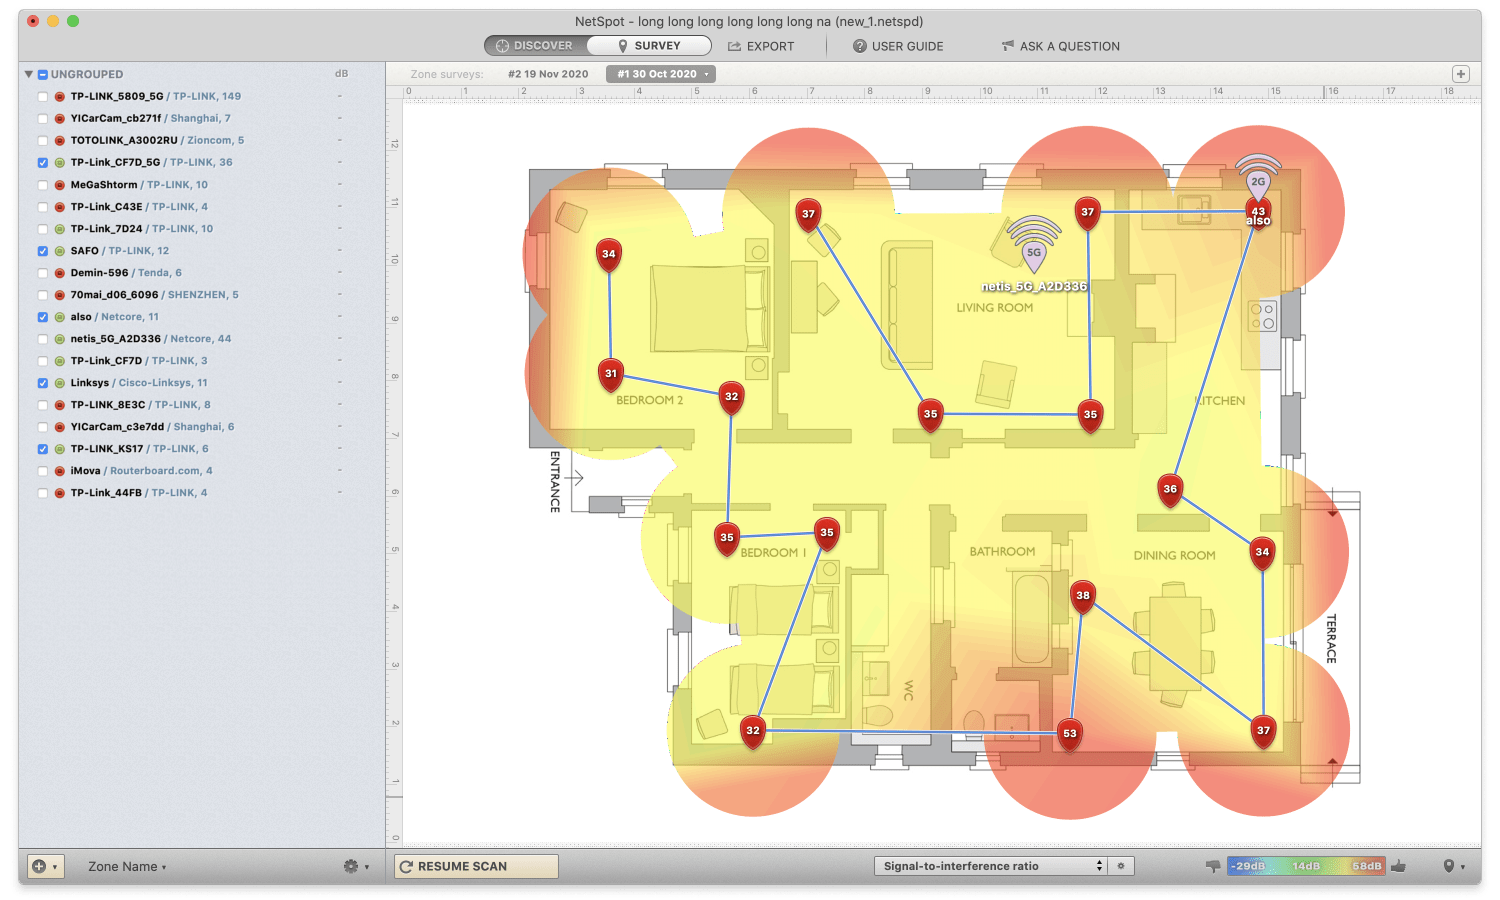Viewport: 1500px width, 900px height.
Task: Click the Discover/Survey mode switcher's Discover label
Action: 543,46
